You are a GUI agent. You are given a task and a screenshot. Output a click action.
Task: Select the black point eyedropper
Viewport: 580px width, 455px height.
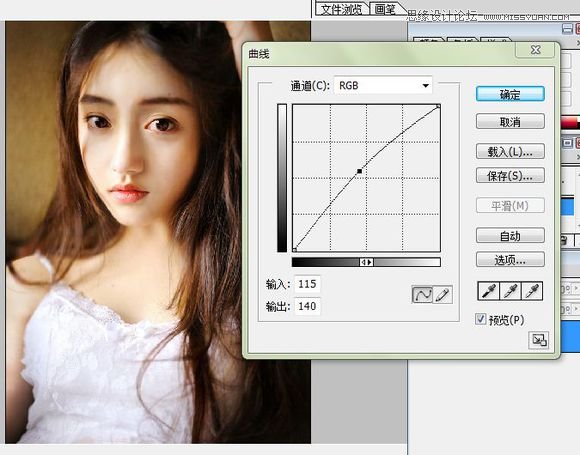[x=489, y=291]
